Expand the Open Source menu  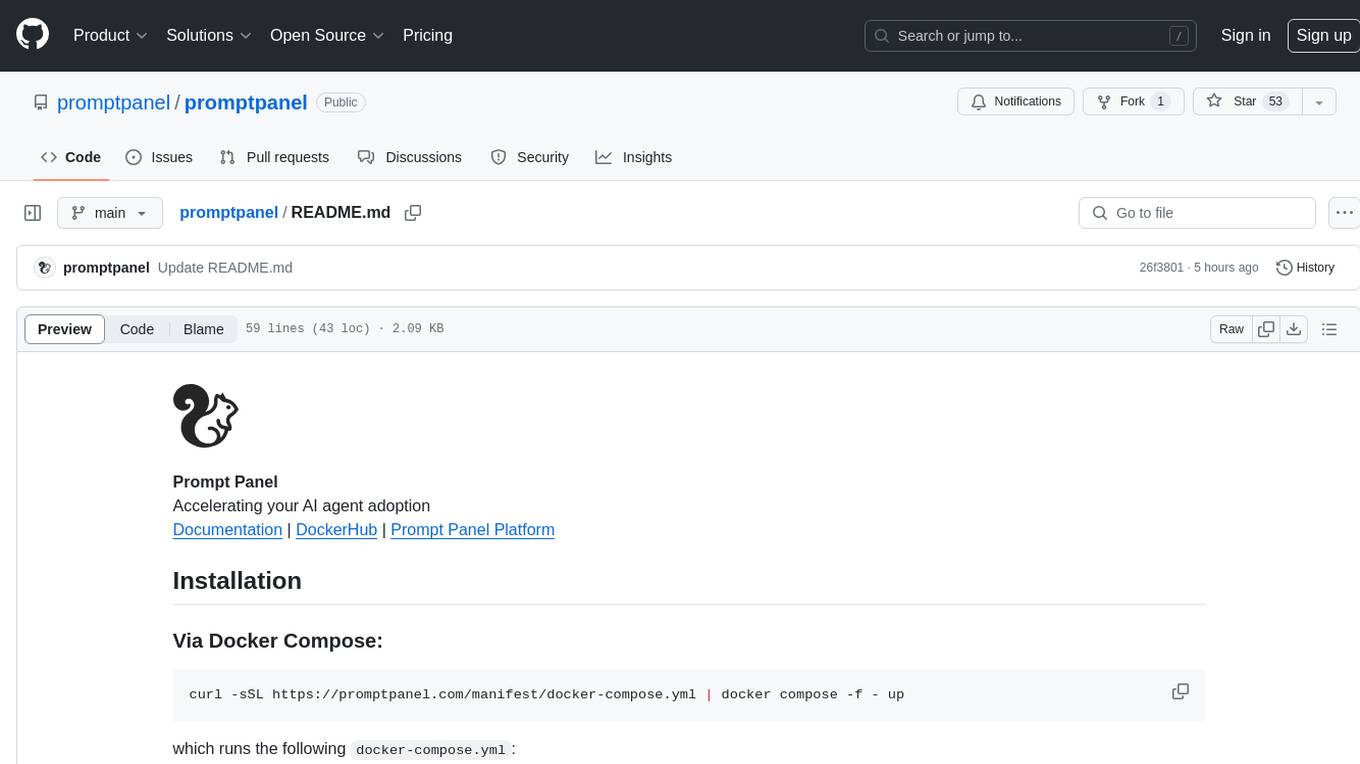[327, 35]
